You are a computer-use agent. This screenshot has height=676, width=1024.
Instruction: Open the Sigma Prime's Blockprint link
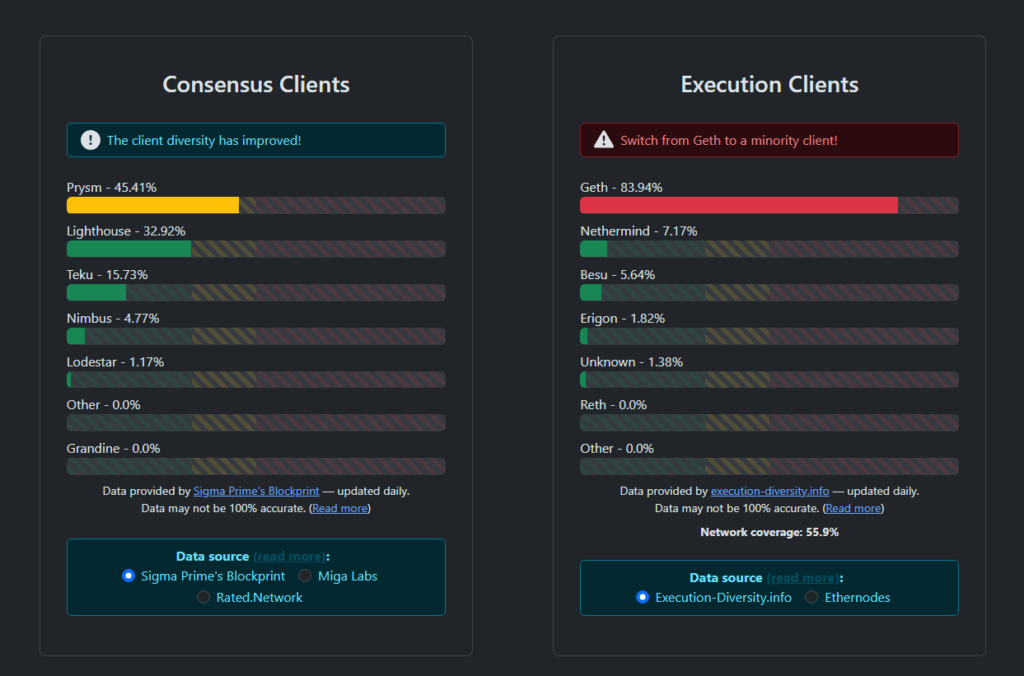coord(256,491)
